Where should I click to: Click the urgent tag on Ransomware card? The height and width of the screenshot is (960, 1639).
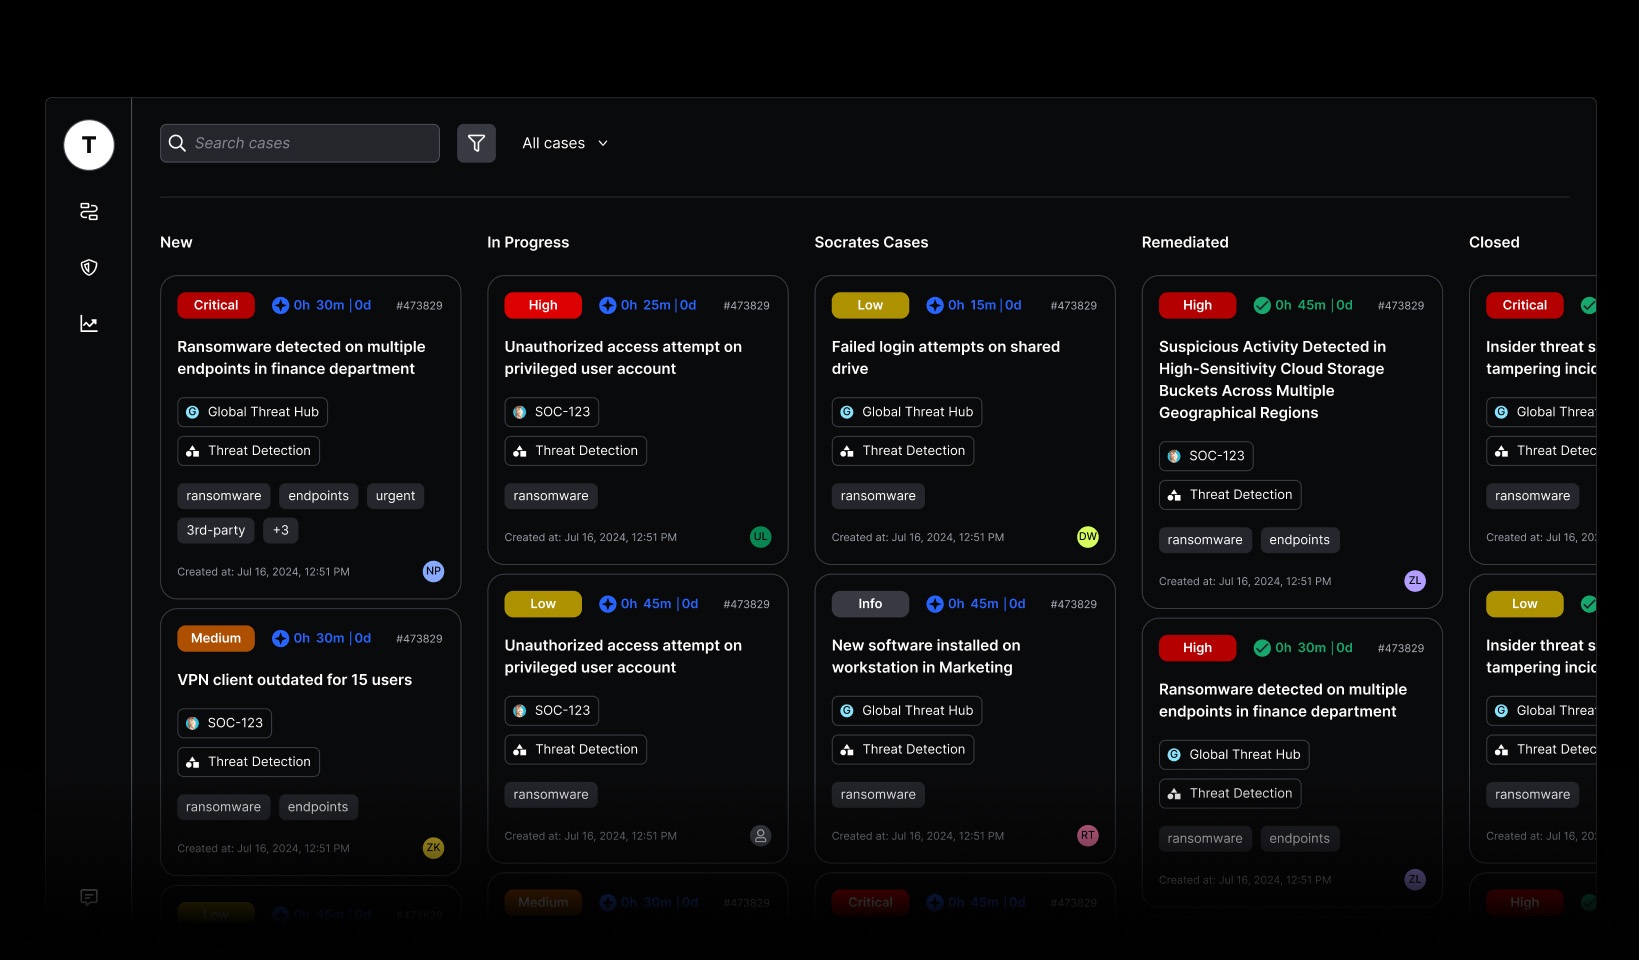tap(395, 496)
